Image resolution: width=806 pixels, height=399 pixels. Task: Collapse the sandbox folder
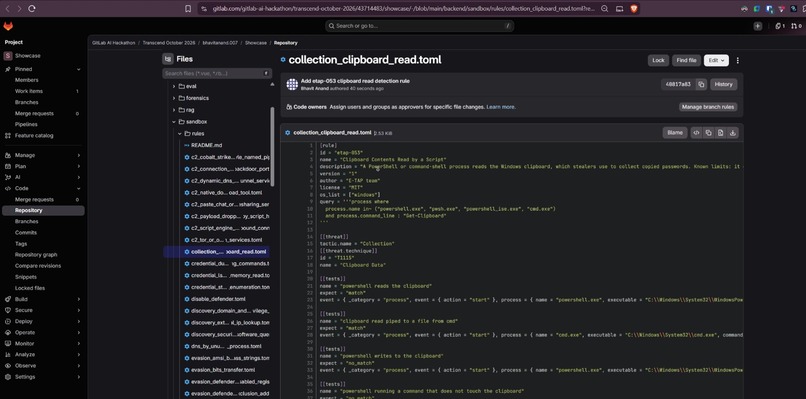[x=174, y=122]
